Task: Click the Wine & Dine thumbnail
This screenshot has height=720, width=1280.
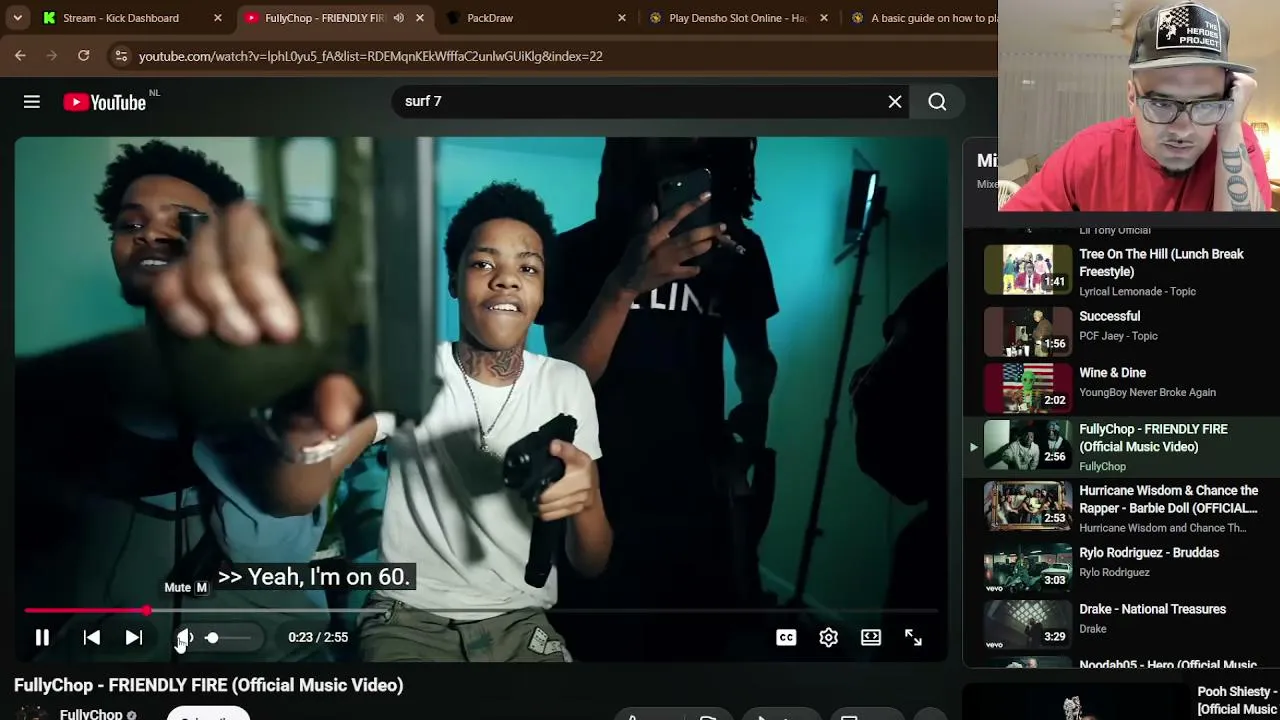Action: coord(1027,388)
